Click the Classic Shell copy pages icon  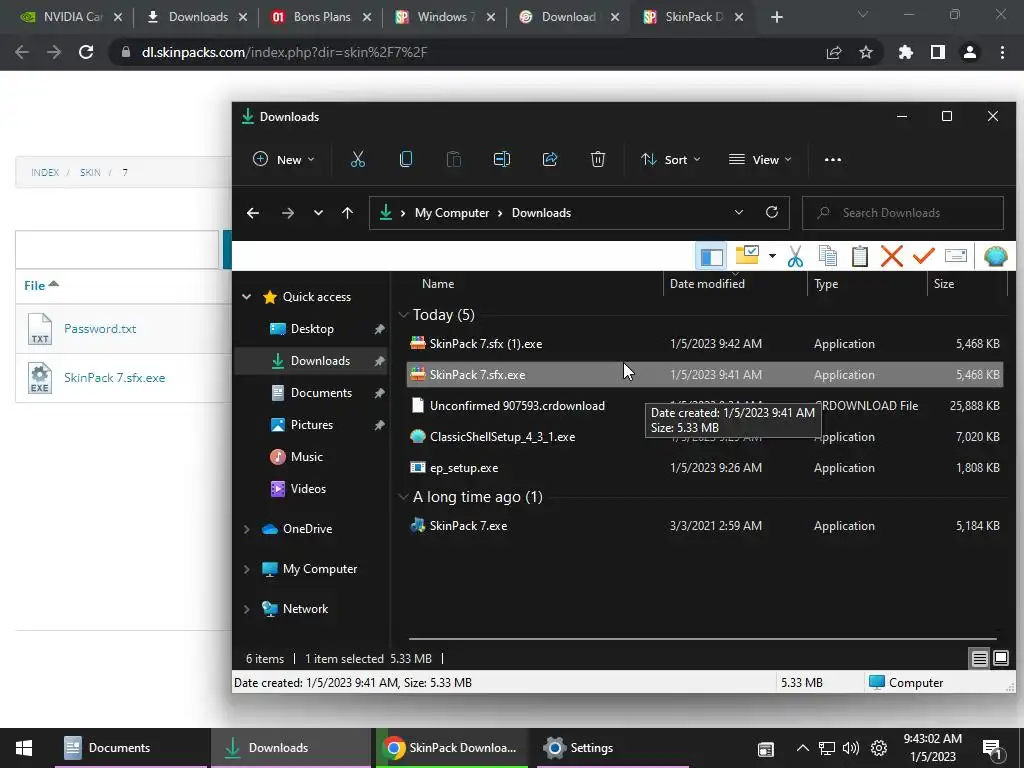pyautogui.click(x=827, y=256)
